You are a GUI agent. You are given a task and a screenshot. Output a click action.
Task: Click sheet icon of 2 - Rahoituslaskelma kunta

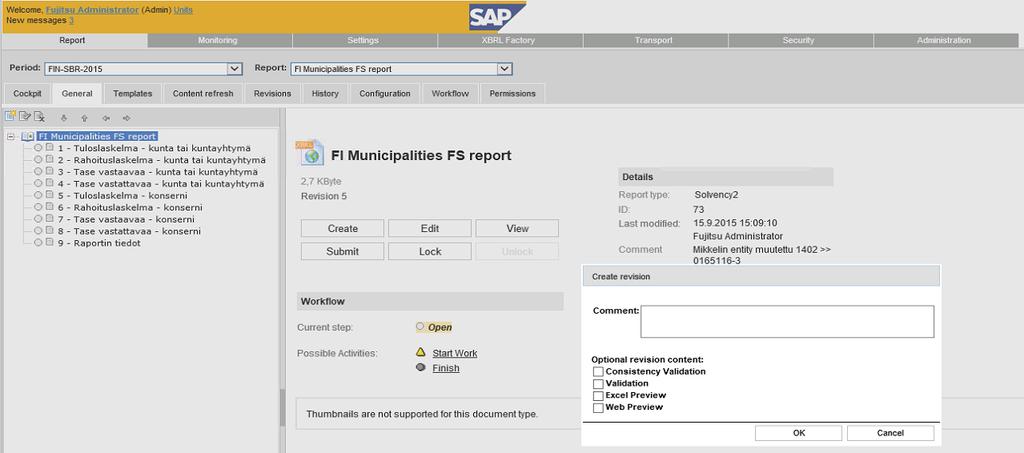click(50, 160)
